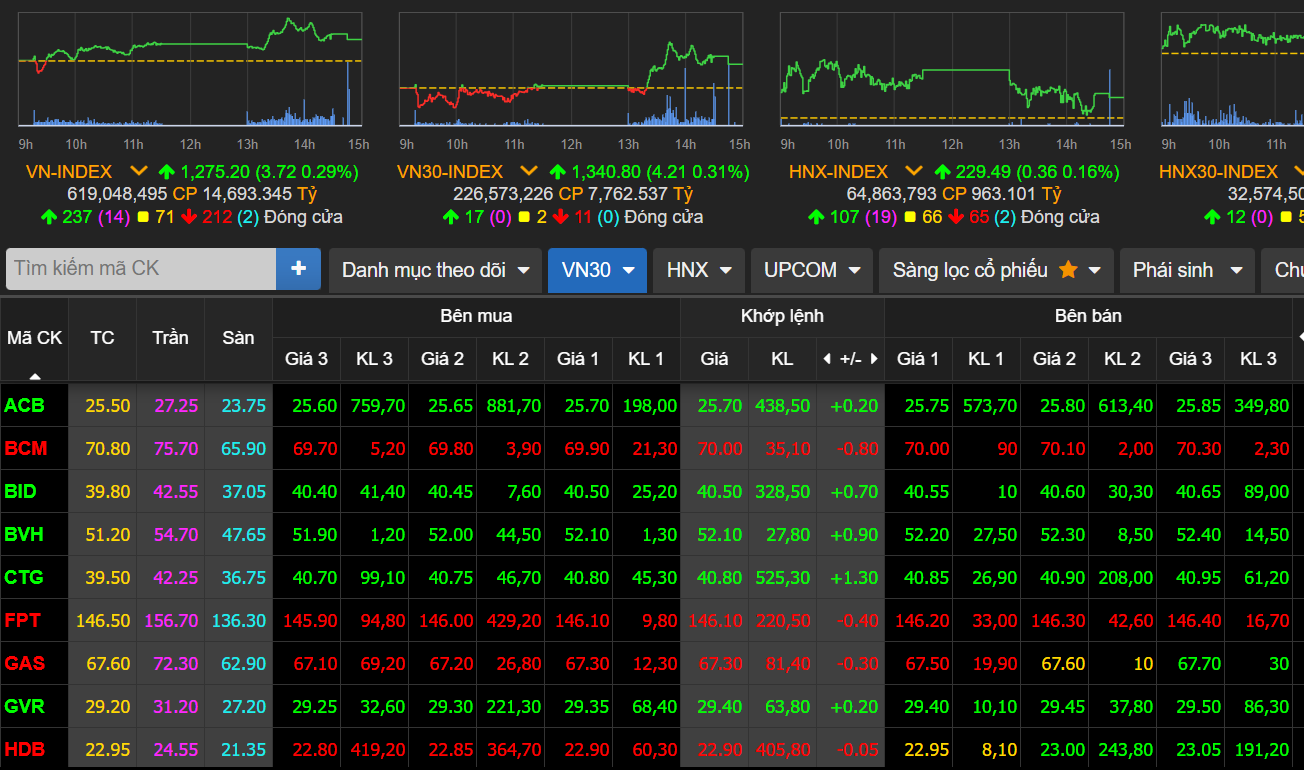
Task: Select the BCM stock symbol
Action: (x=26, y=448)
